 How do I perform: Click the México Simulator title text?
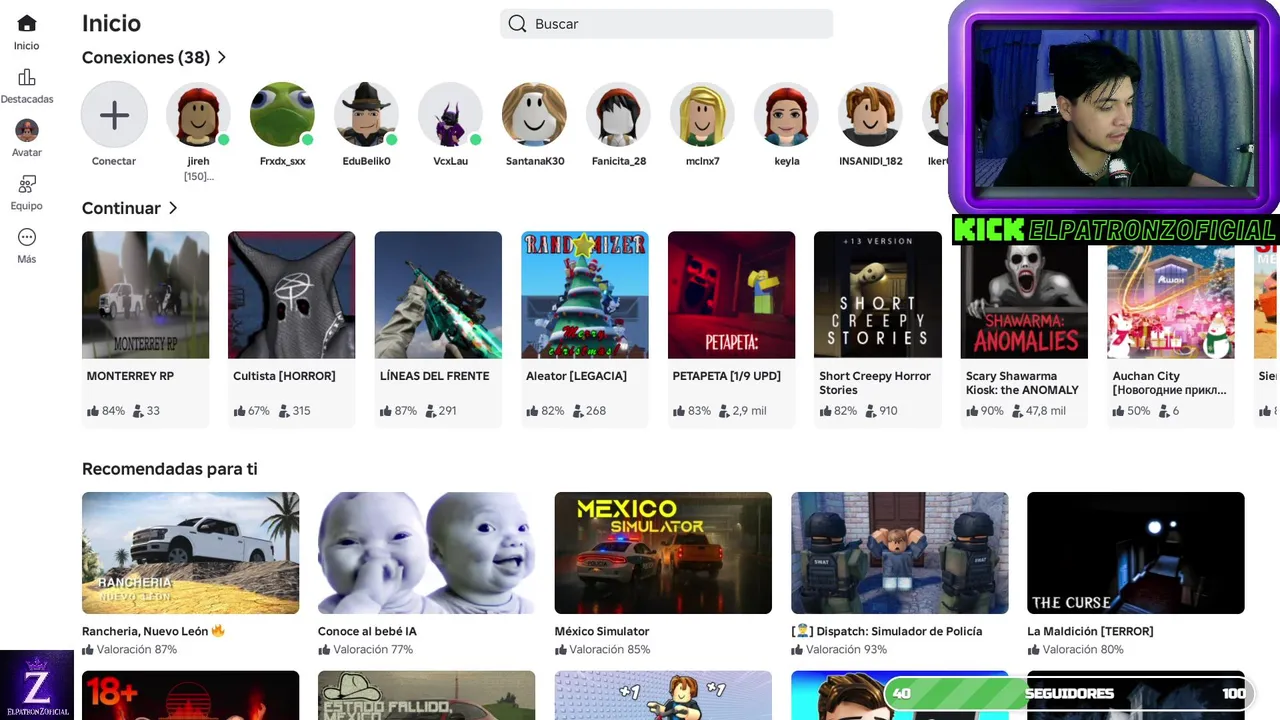point(602,631)
